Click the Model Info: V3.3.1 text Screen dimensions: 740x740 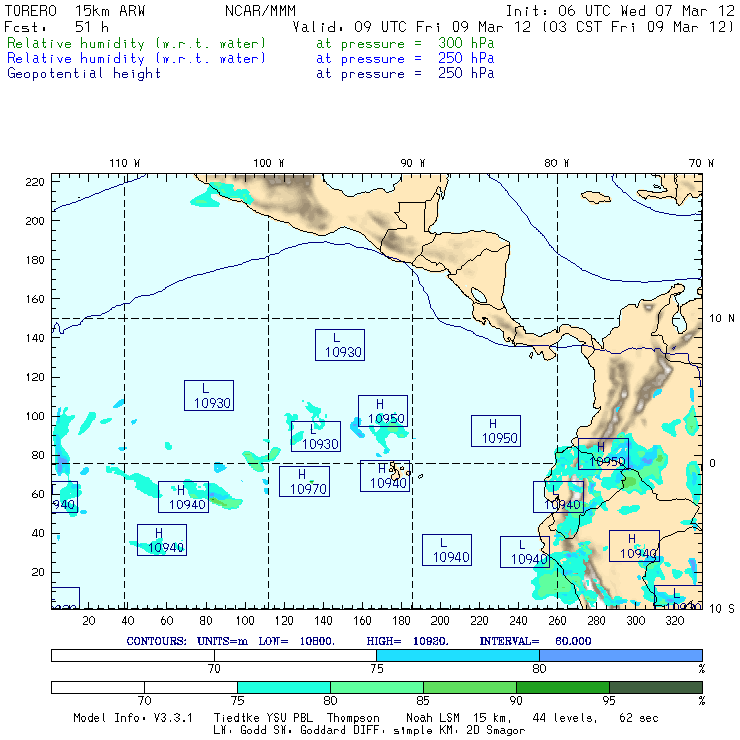(x=133, y=718)
